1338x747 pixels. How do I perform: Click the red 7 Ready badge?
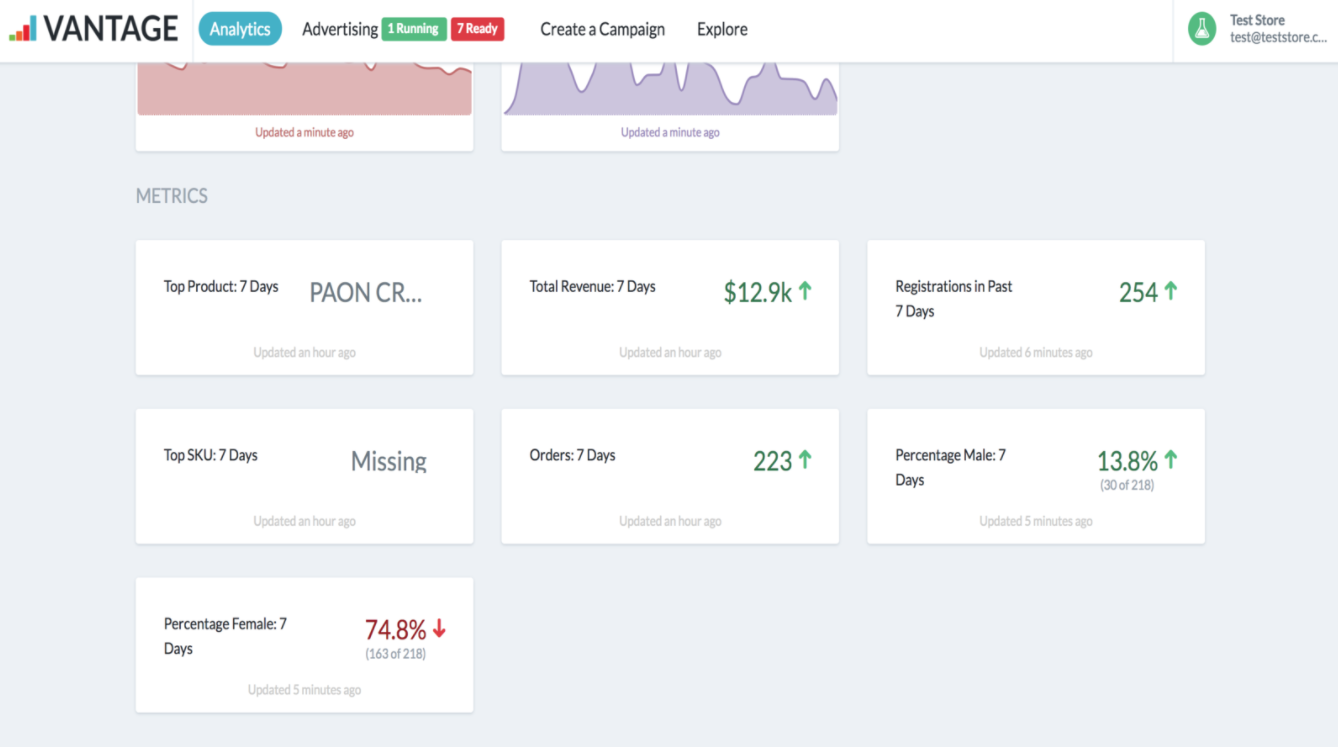pos(478,29)
